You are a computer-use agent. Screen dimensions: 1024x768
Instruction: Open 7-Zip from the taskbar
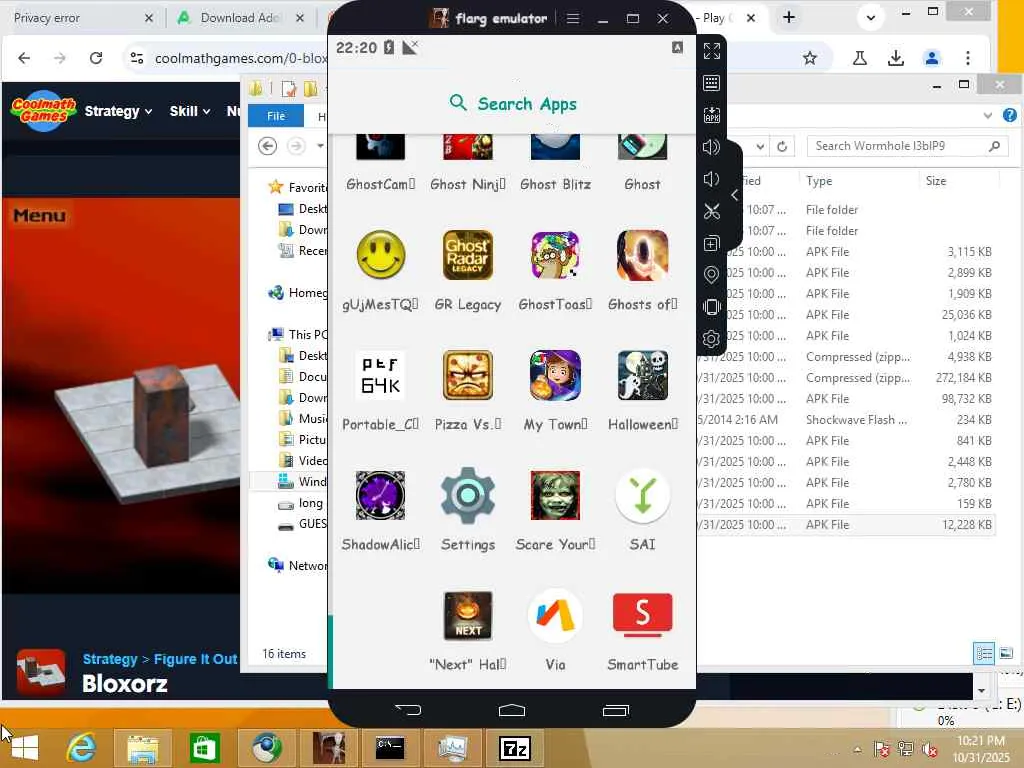(x=515, y=748)
